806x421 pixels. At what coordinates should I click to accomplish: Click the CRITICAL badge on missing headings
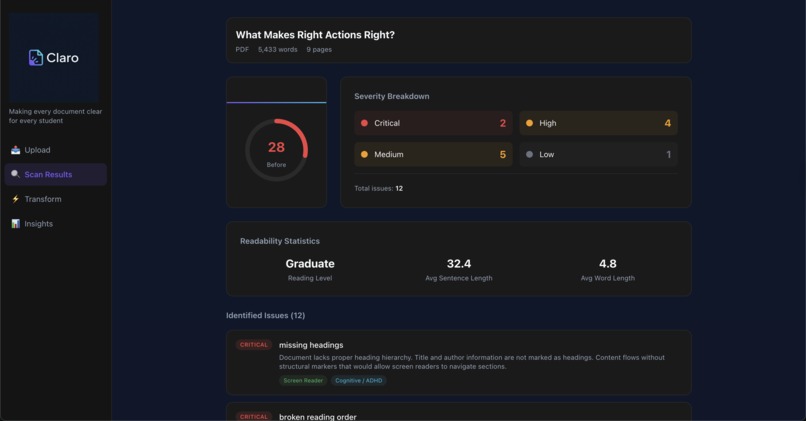[254, 345]
